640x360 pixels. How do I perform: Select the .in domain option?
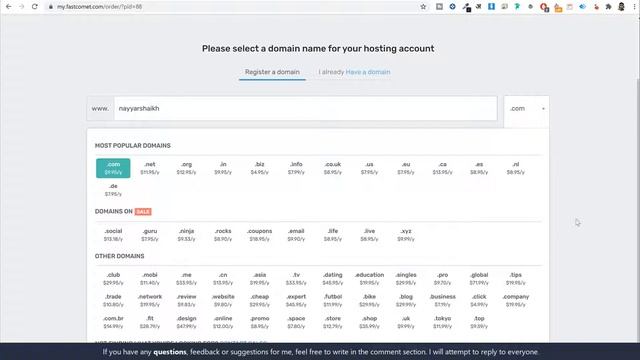point(223,168)
